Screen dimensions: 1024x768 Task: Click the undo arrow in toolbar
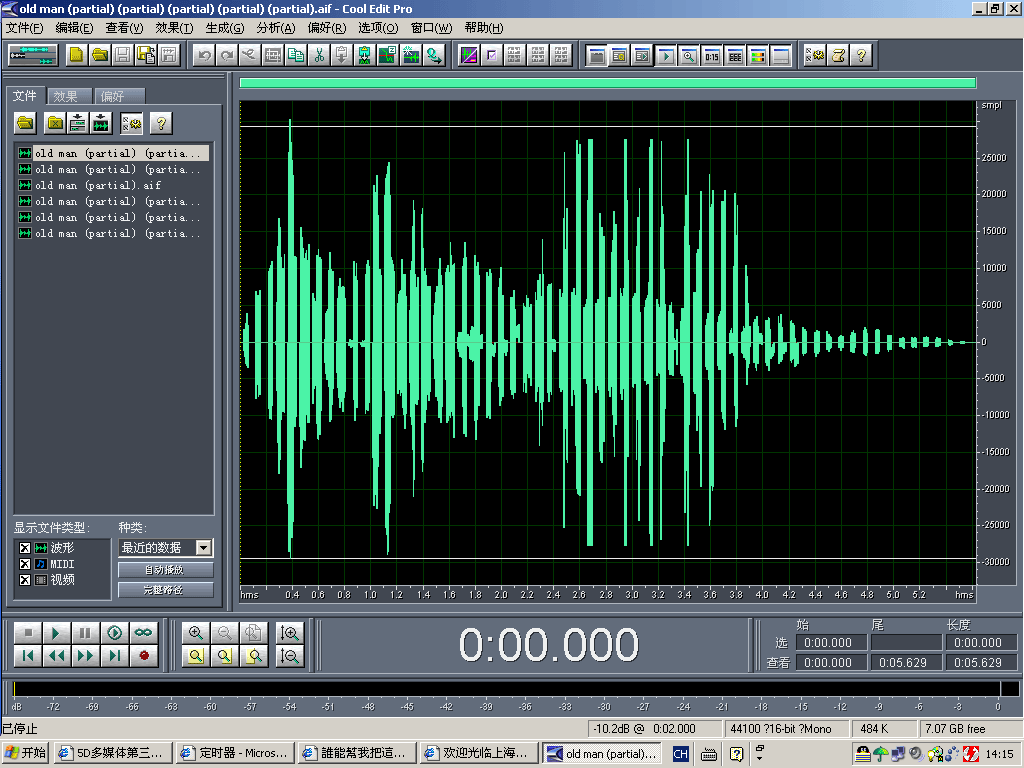coord(204,56)
